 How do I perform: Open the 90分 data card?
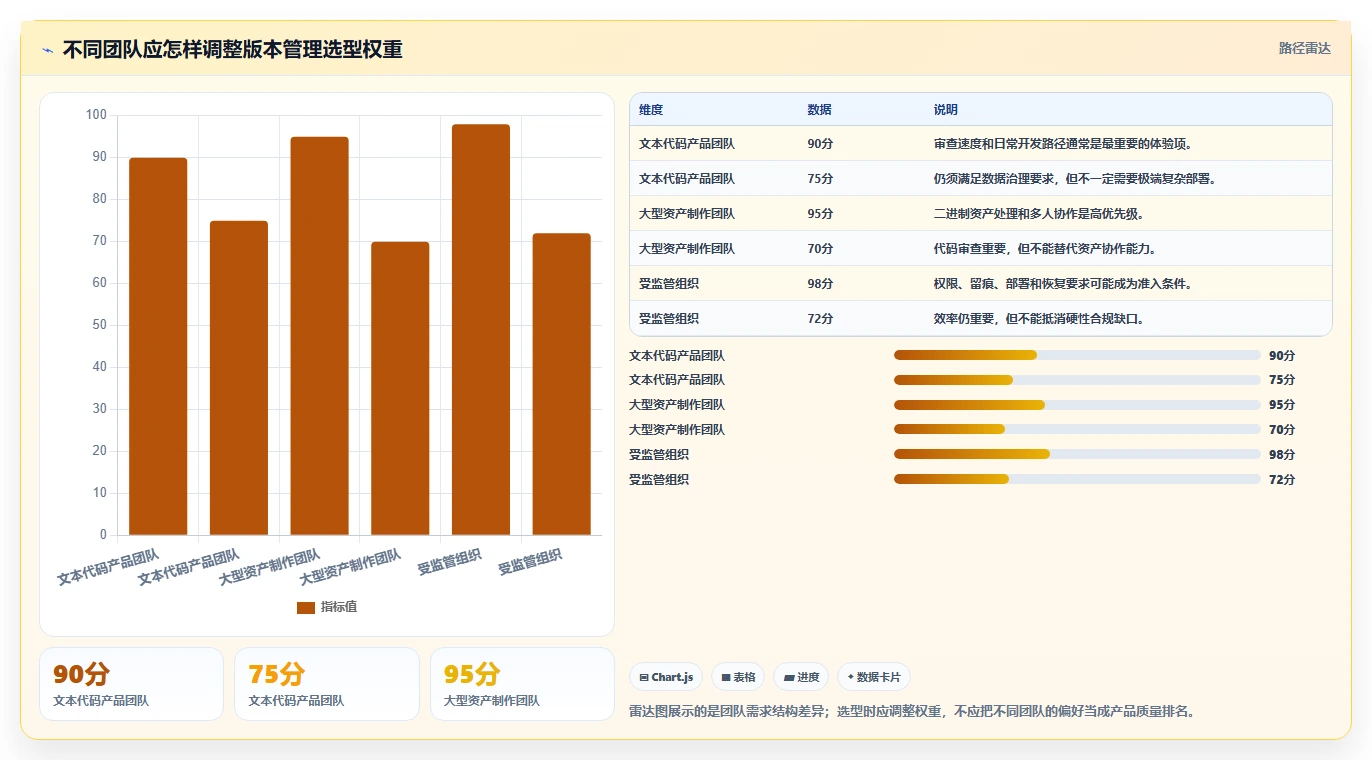[x=131, y=684]
